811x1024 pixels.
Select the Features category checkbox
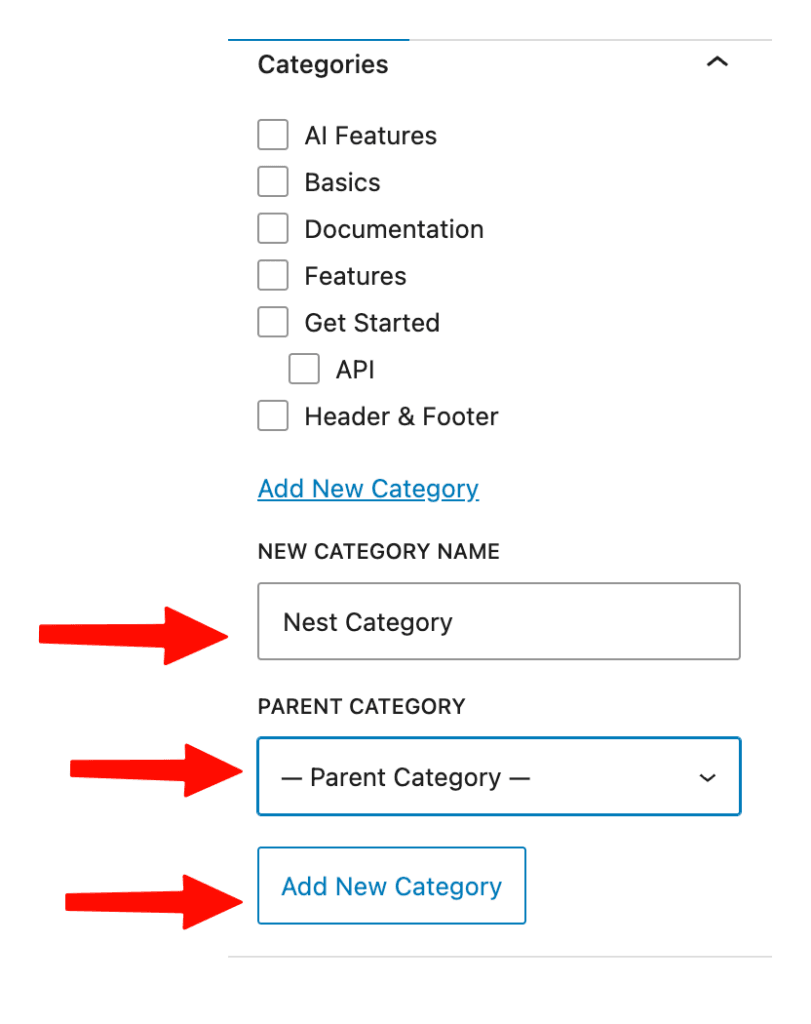tap(273, 276)
